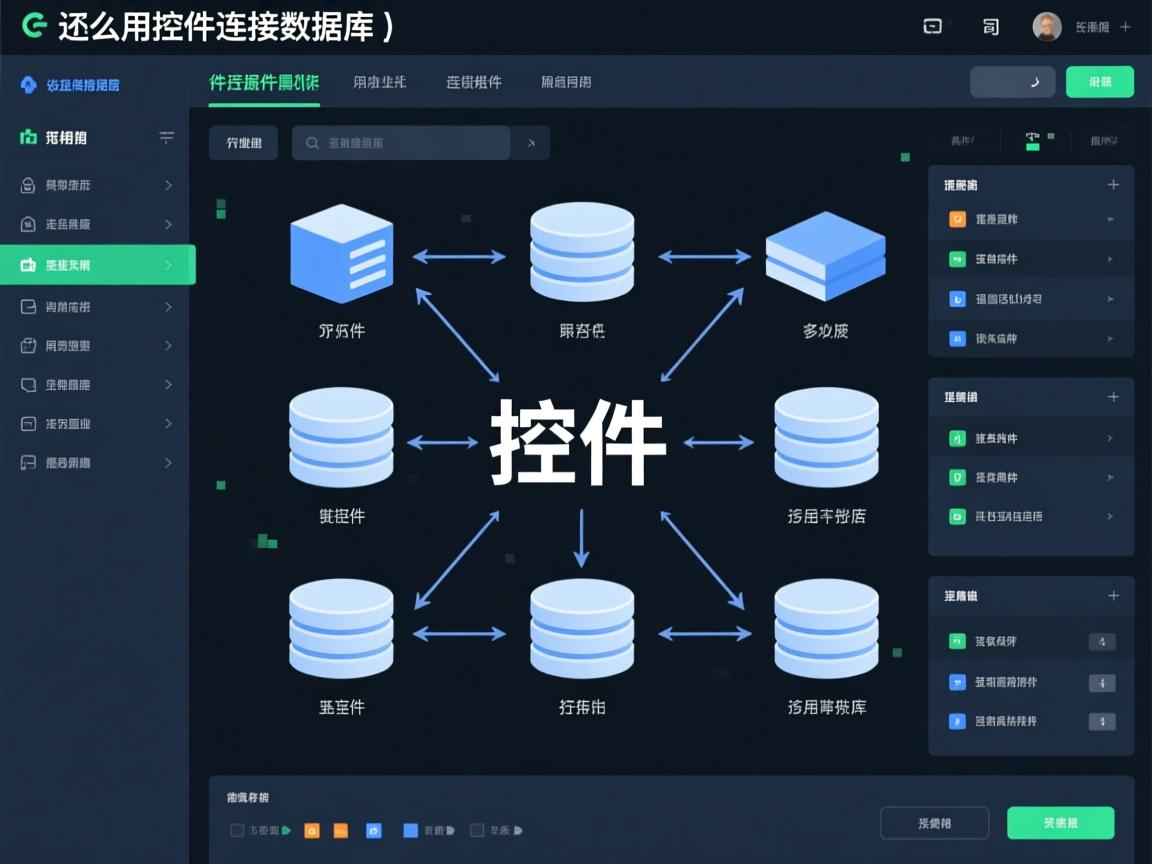The height and width of the screenshot is (864, 1152).
Task: Click the orange color swatch in the bottom legend
Action: point(313,830)
